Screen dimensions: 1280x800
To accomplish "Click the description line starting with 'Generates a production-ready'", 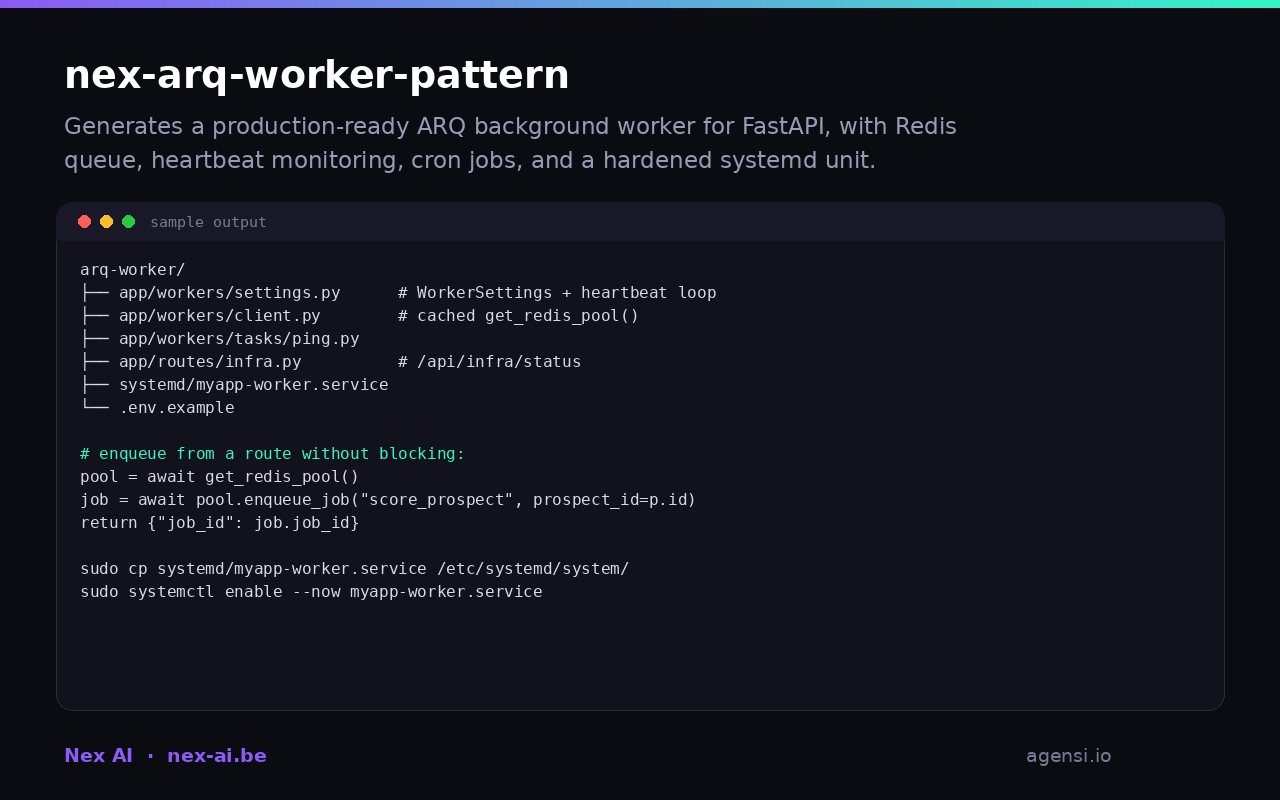I will click(510, 127).
